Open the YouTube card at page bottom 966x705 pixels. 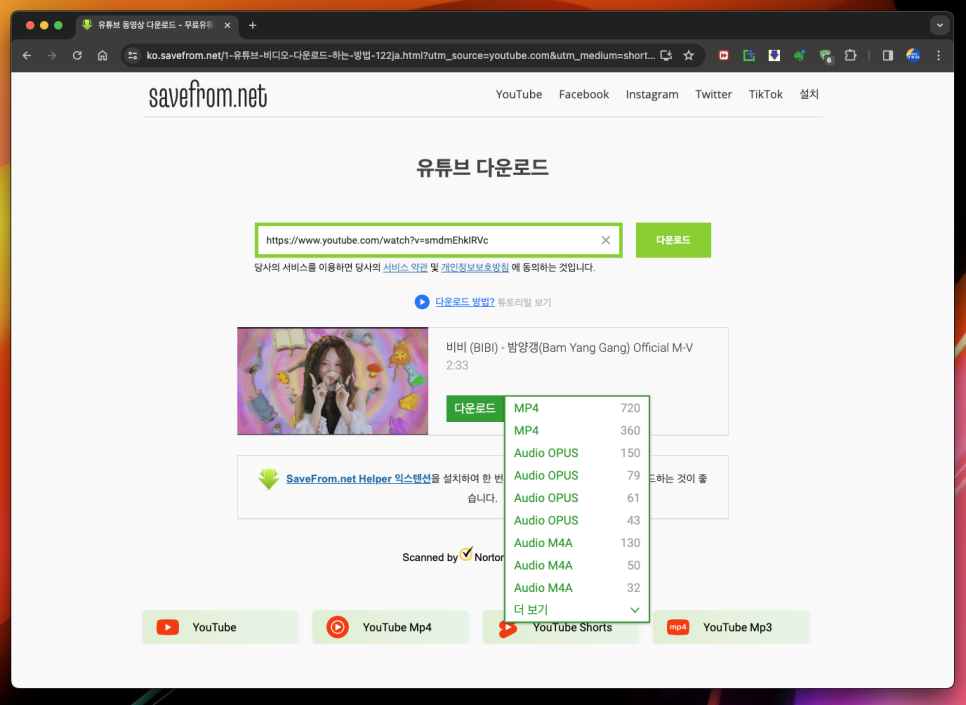pos(221,627)
